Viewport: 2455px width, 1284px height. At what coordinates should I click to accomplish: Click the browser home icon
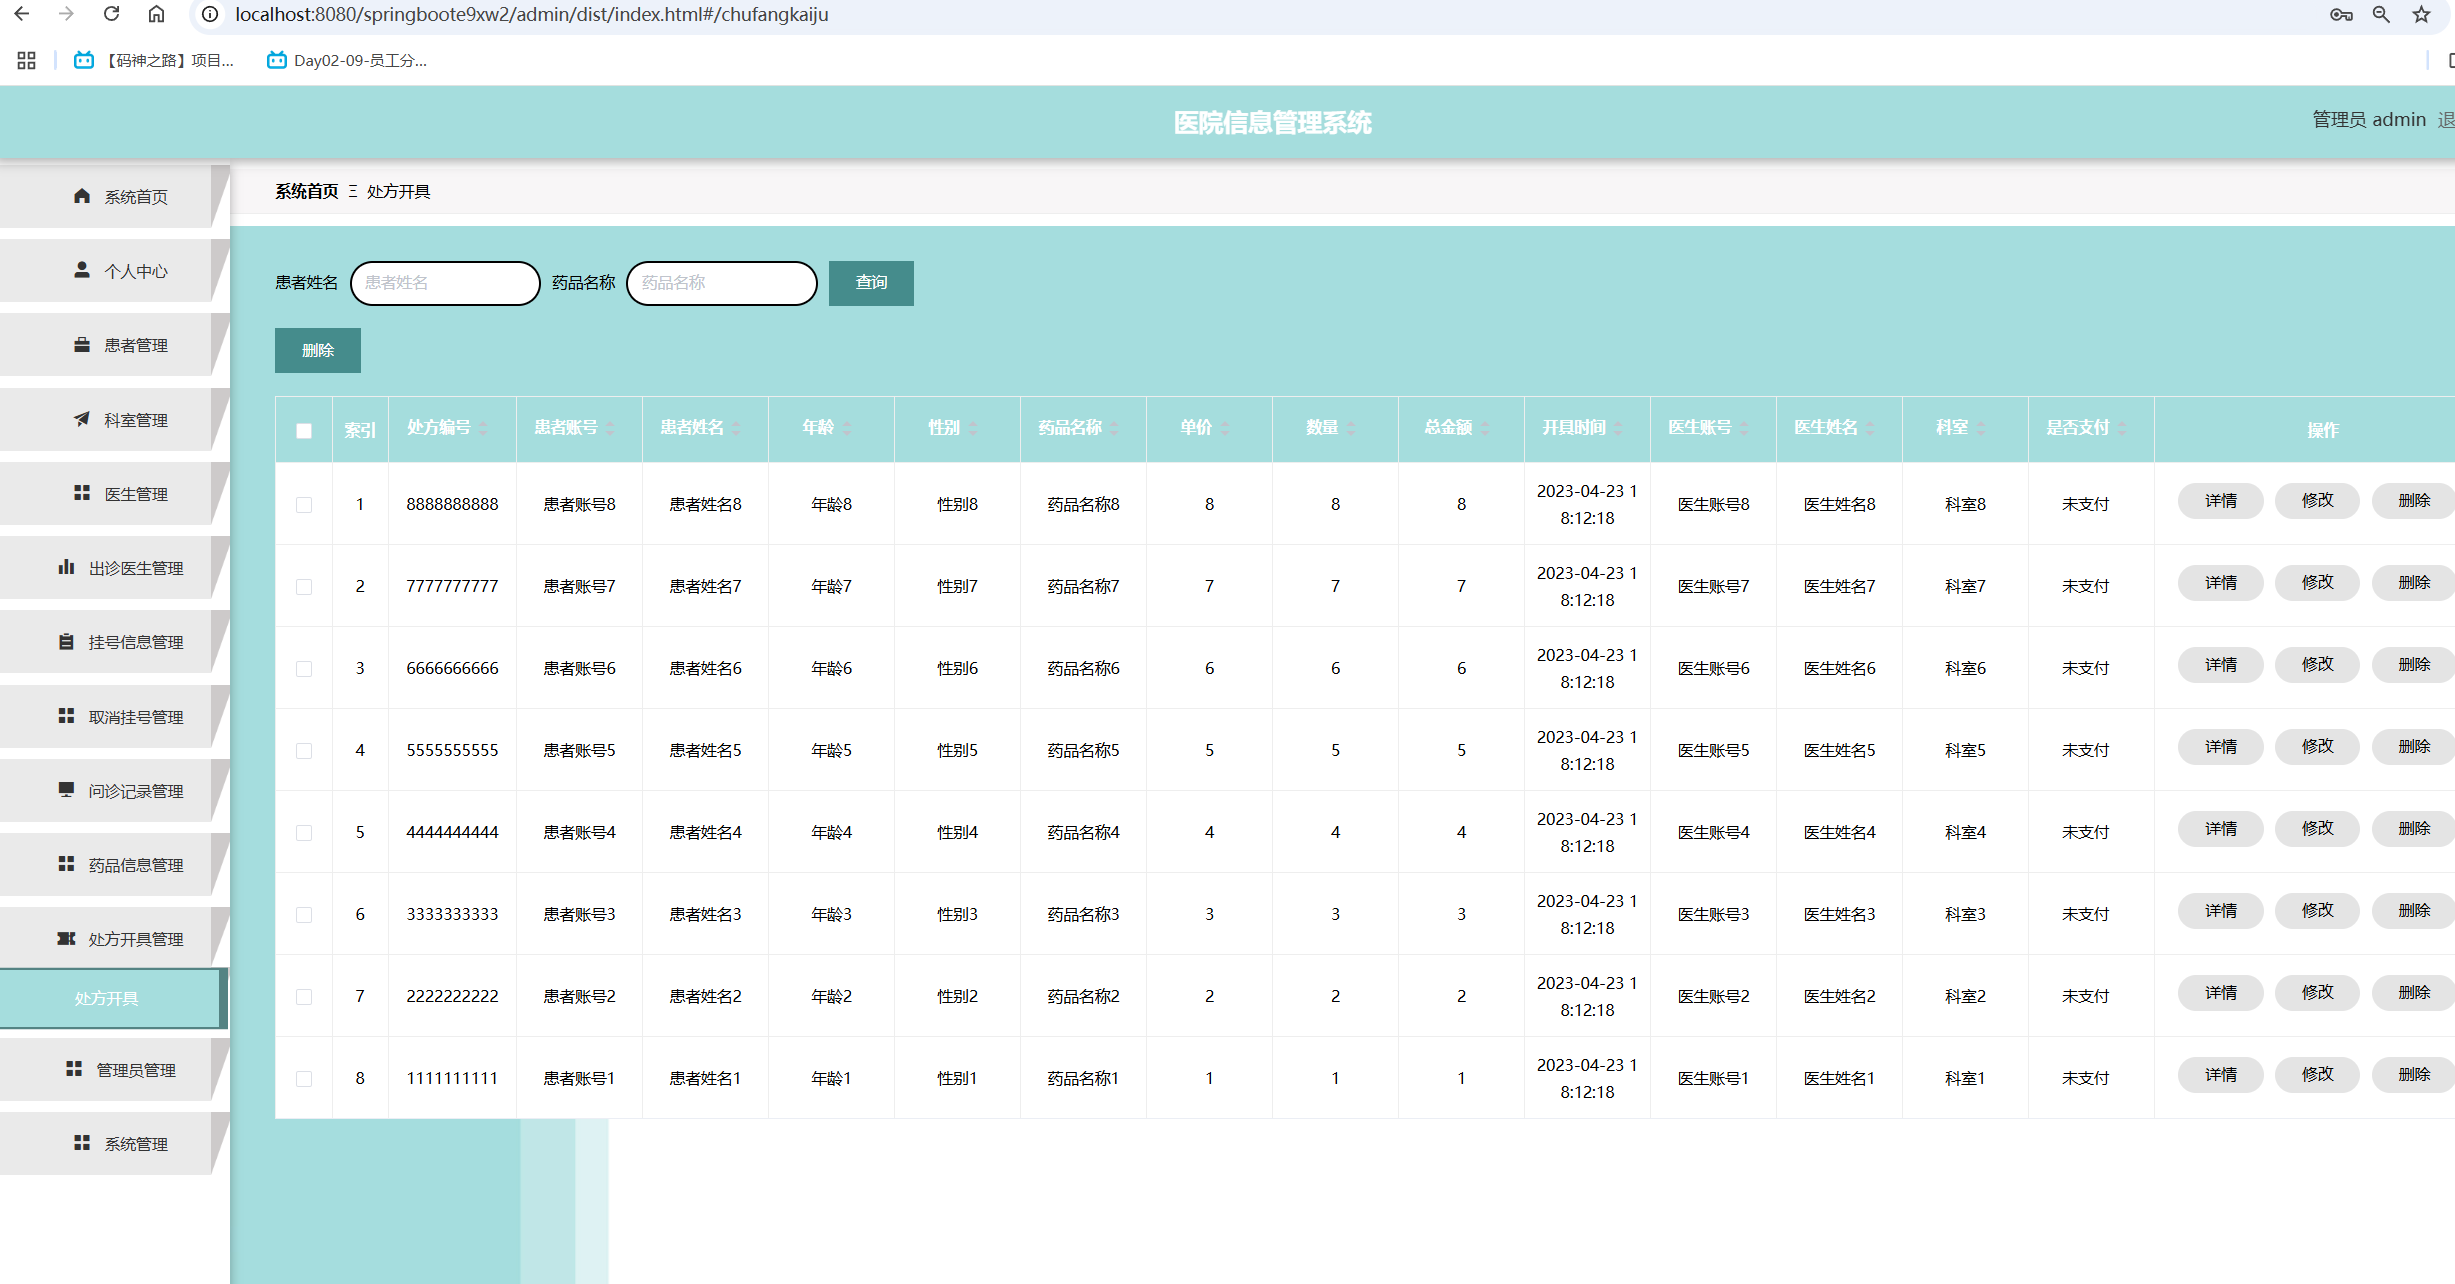pyautogui.click(x=156, y=14)
